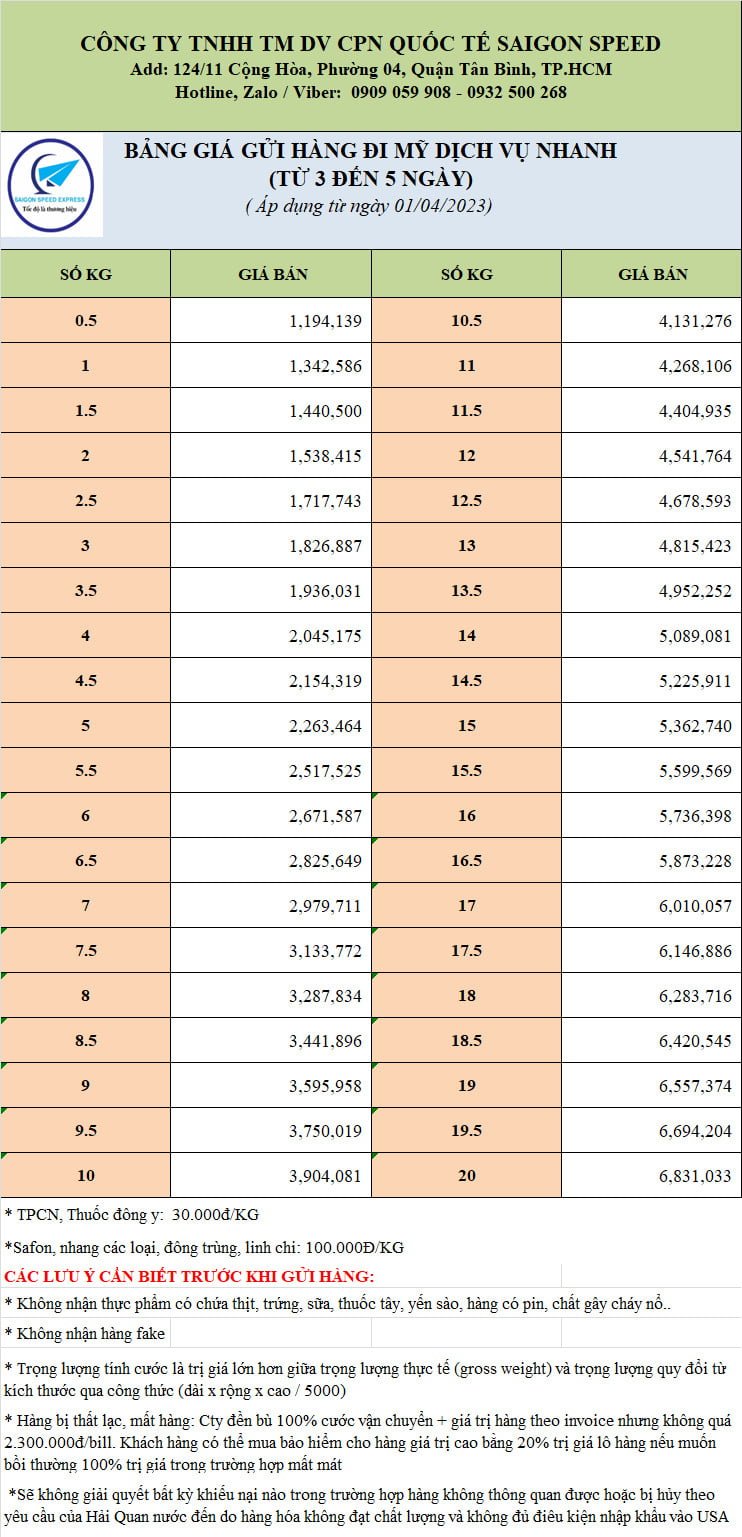Click the first SỐ KG column header
Image resolution: width=742 pixels, height=1537 pixels.
point(85,275)
